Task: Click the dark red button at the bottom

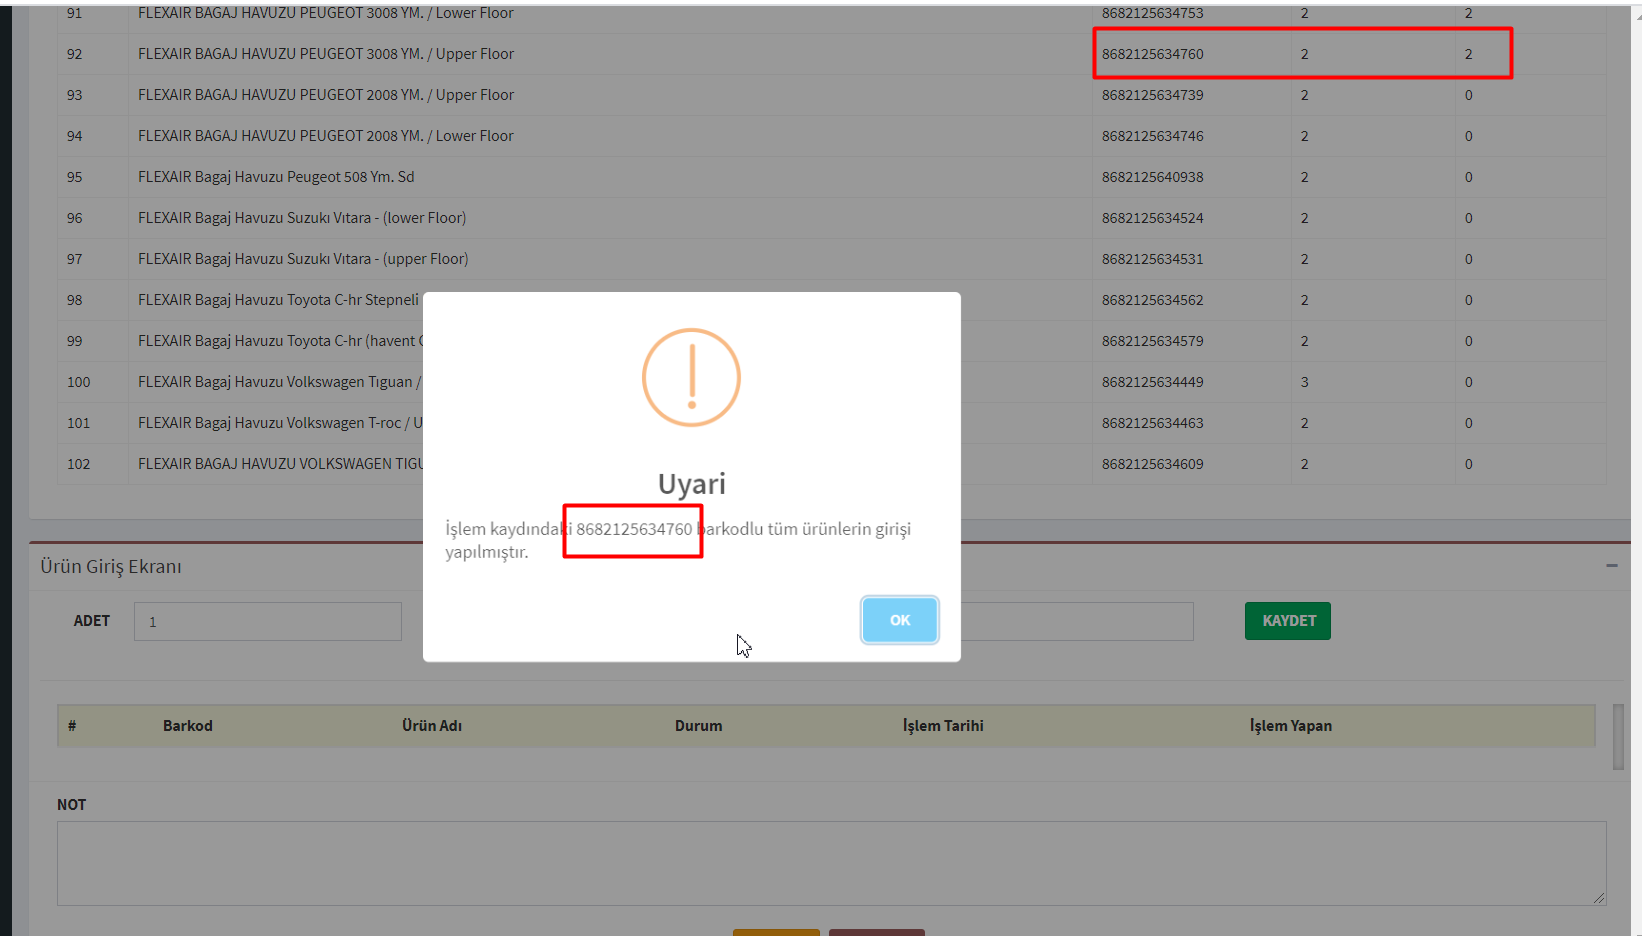Action: click(876, 932)
